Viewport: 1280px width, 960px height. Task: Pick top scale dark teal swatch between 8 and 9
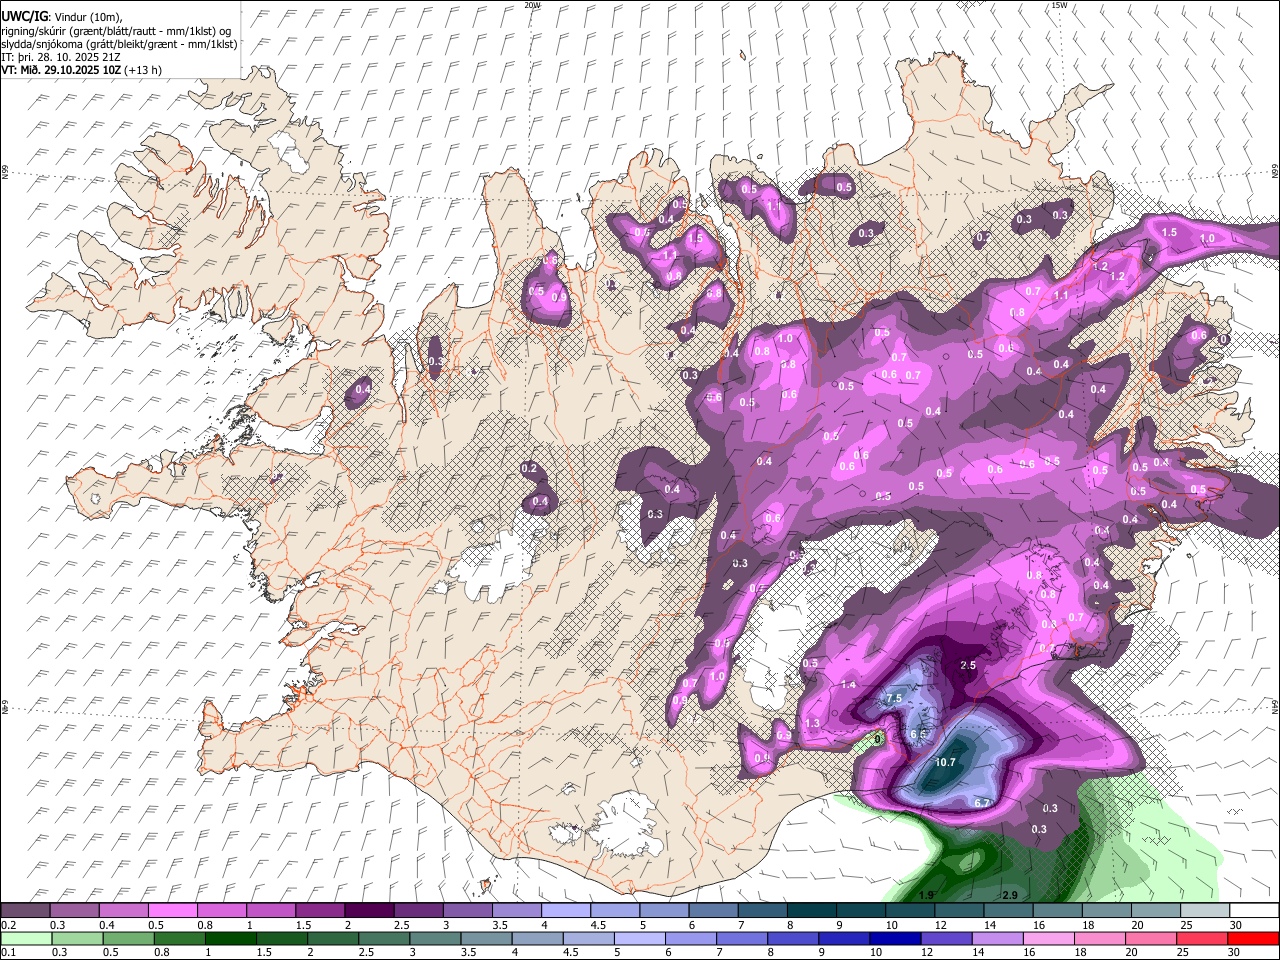(813, 911)
